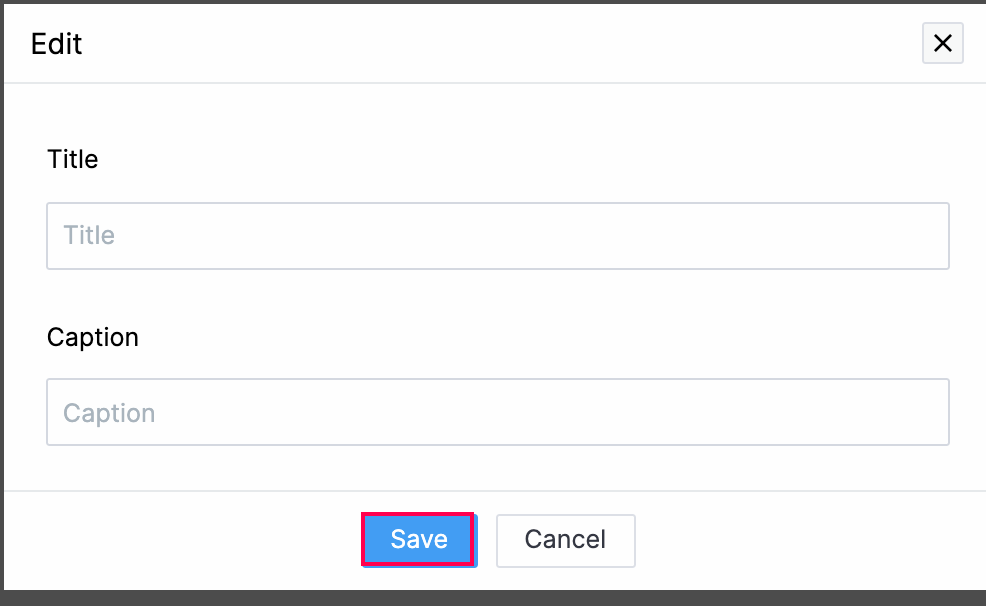Click the dark backdrop below the dialog
This screenshot has width=986, height=606.
(x=493, y=598)
